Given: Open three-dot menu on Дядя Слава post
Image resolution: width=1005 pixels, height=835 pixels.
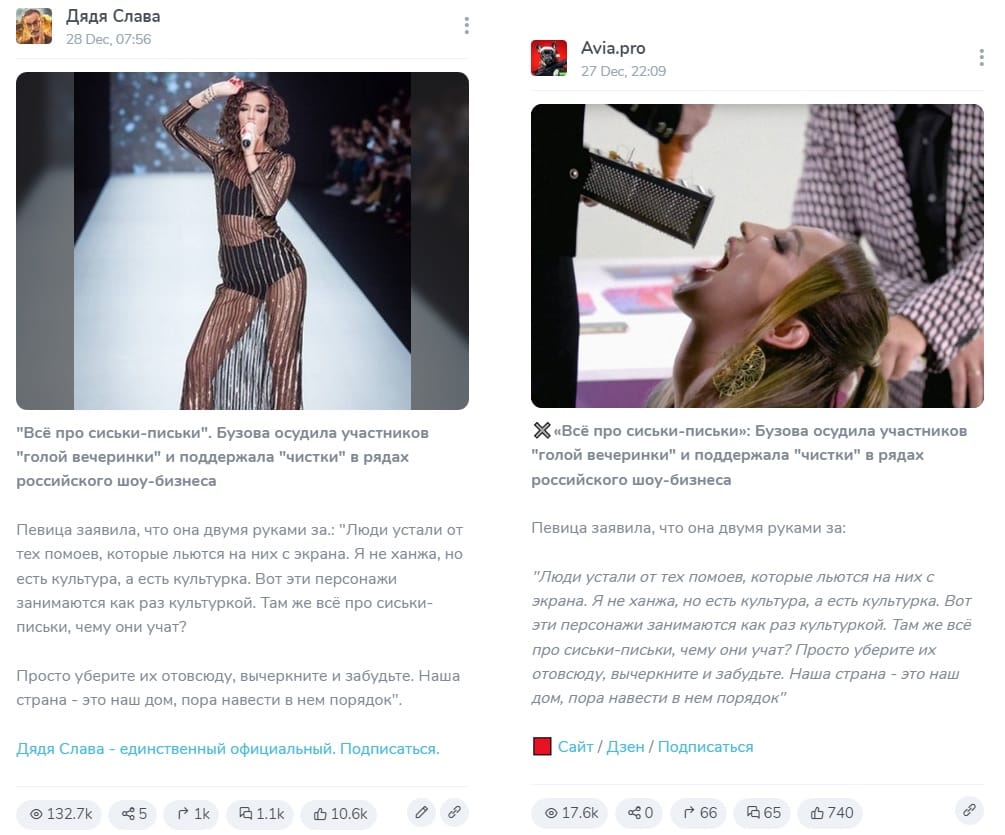Looking at the screenshot, I should click(466, 26).
